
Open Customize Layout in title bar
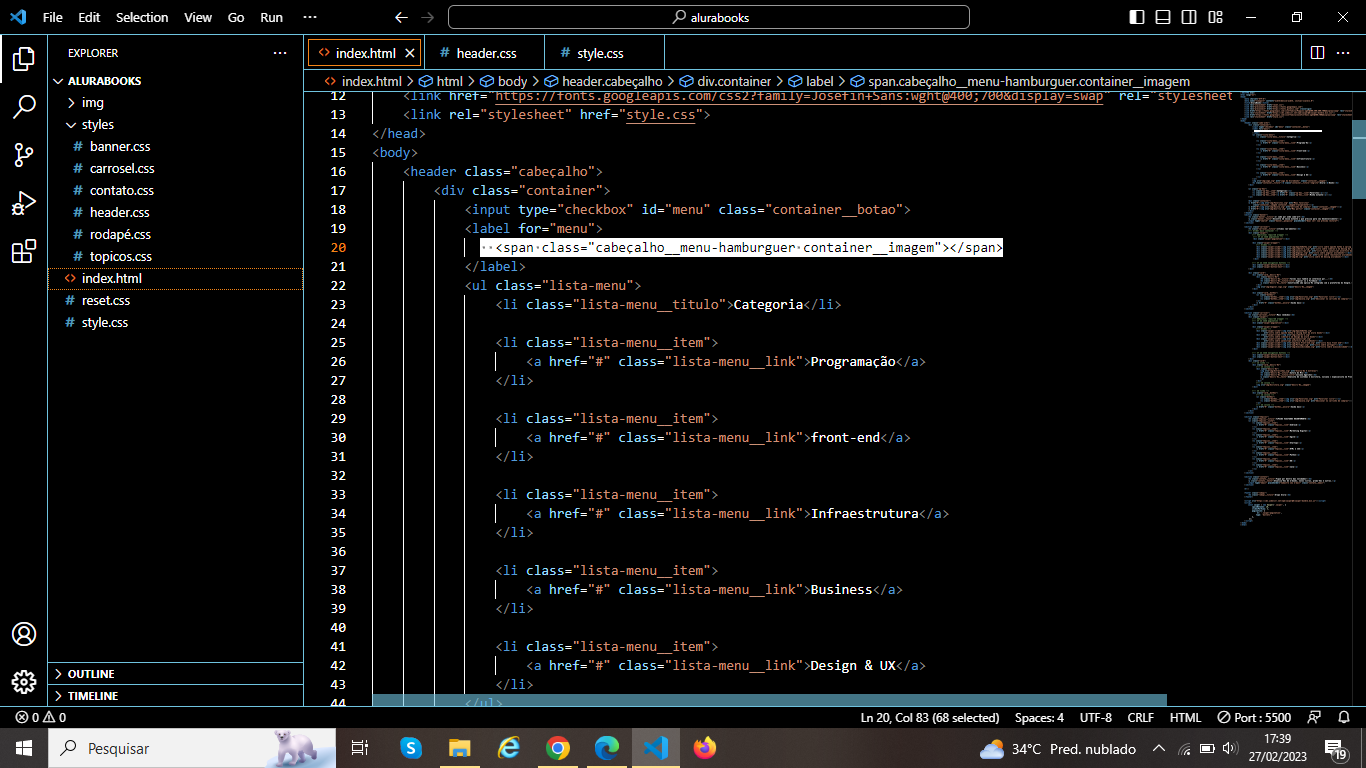[x=1214, y=17]
